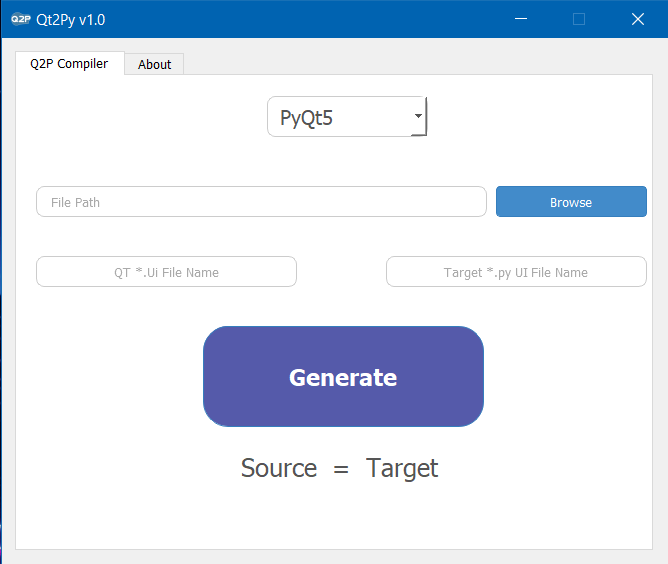Click the Target label text
This screenshot has width=668, height=564.
tap(402, 469)
